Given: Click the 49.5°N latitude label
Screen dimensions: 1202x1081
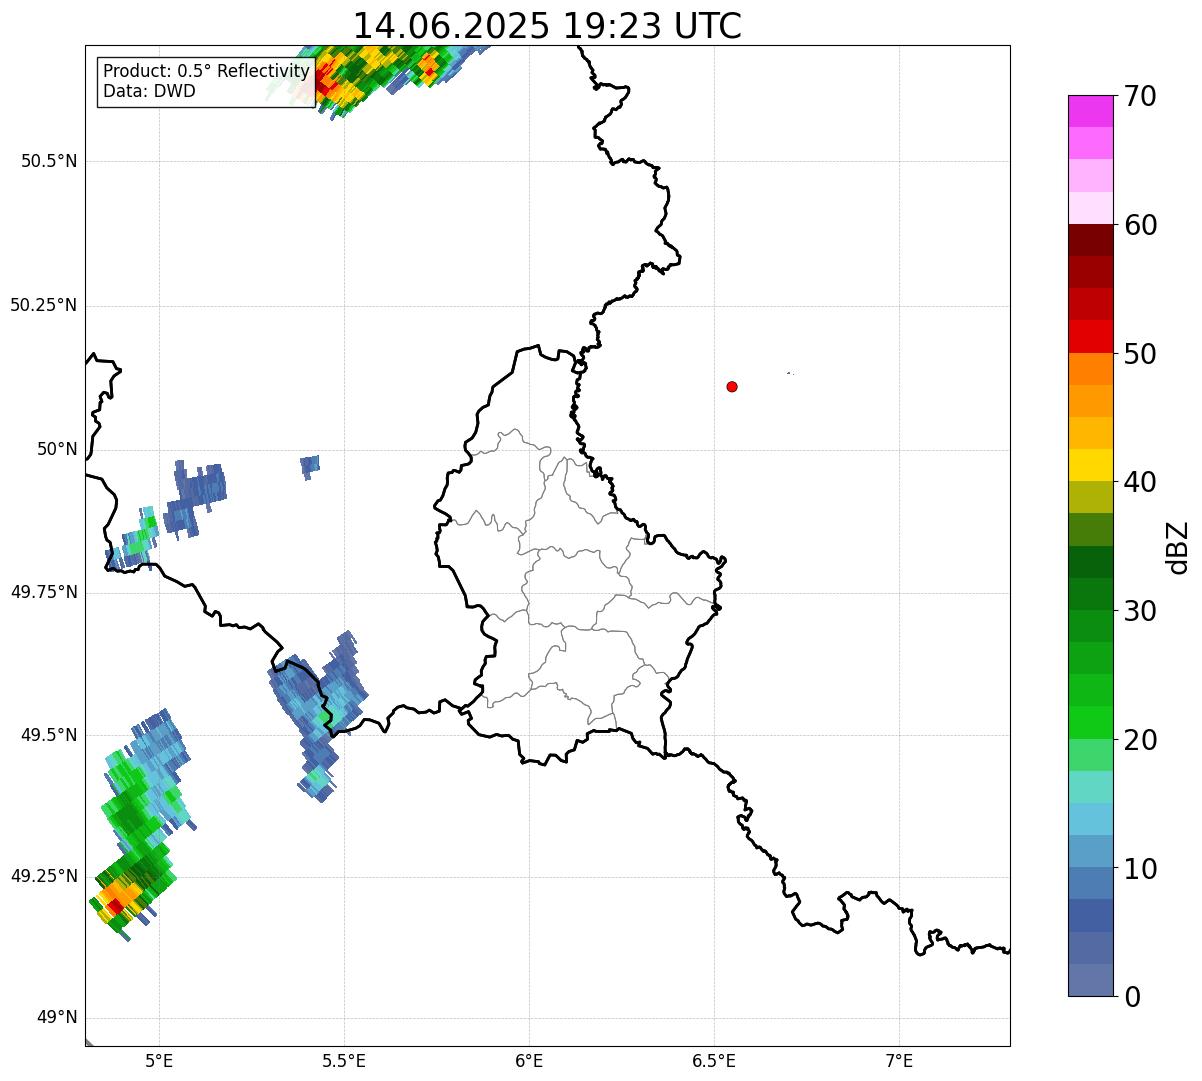Looking at the screenshot, I should click(49, 735).
